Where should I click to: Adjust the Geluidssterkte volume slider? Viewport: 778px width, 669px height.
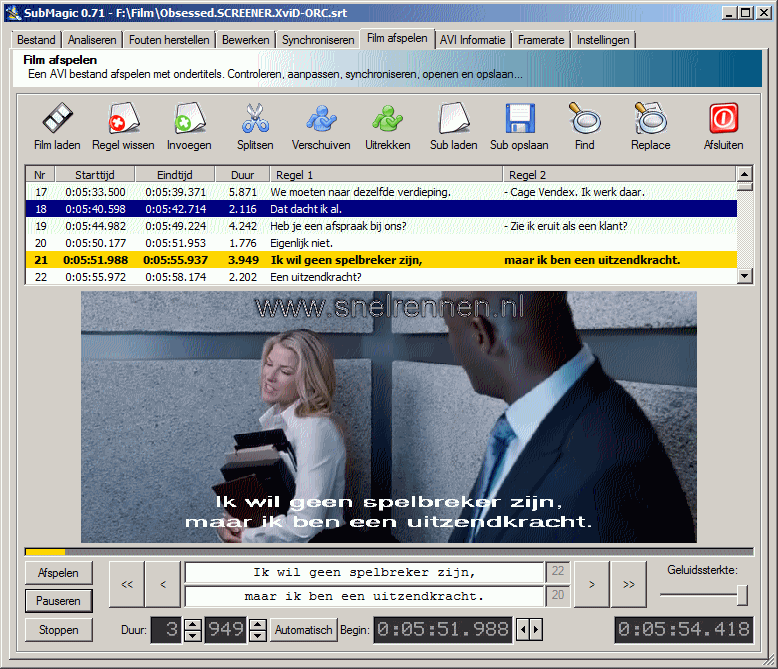click(x=742, y=595)
